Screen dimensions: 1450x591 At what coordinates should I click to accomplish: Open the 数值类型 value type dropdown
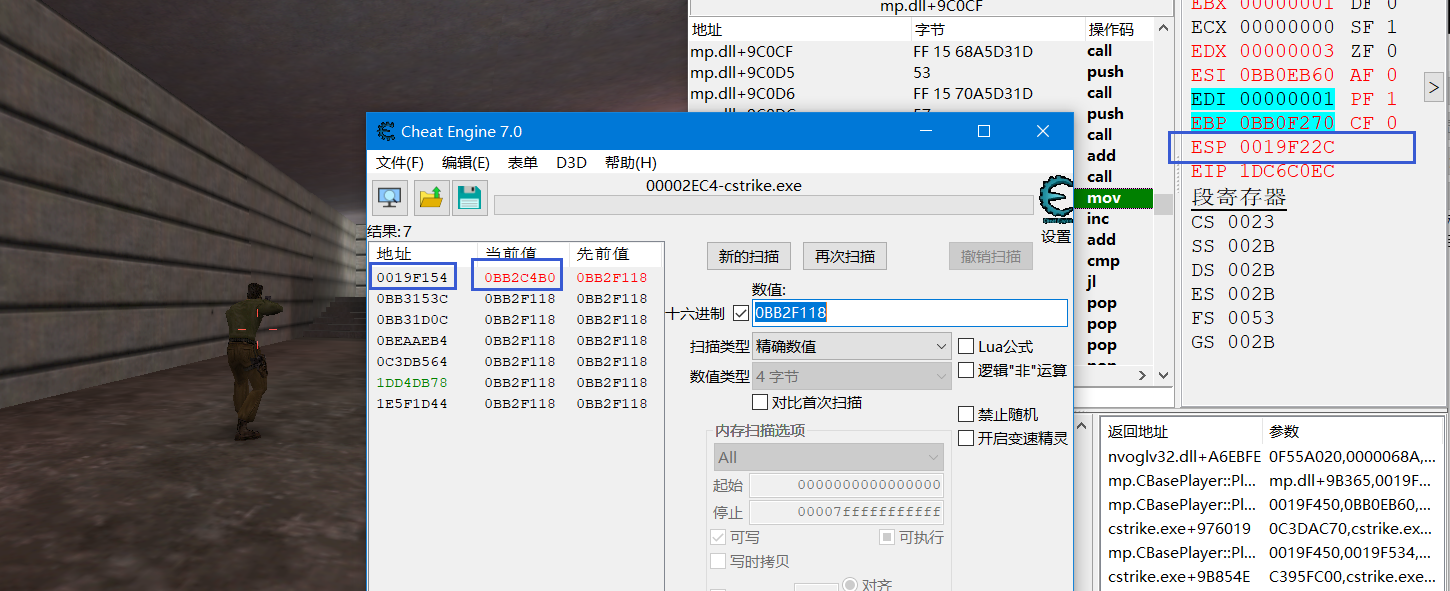(851, 376)
